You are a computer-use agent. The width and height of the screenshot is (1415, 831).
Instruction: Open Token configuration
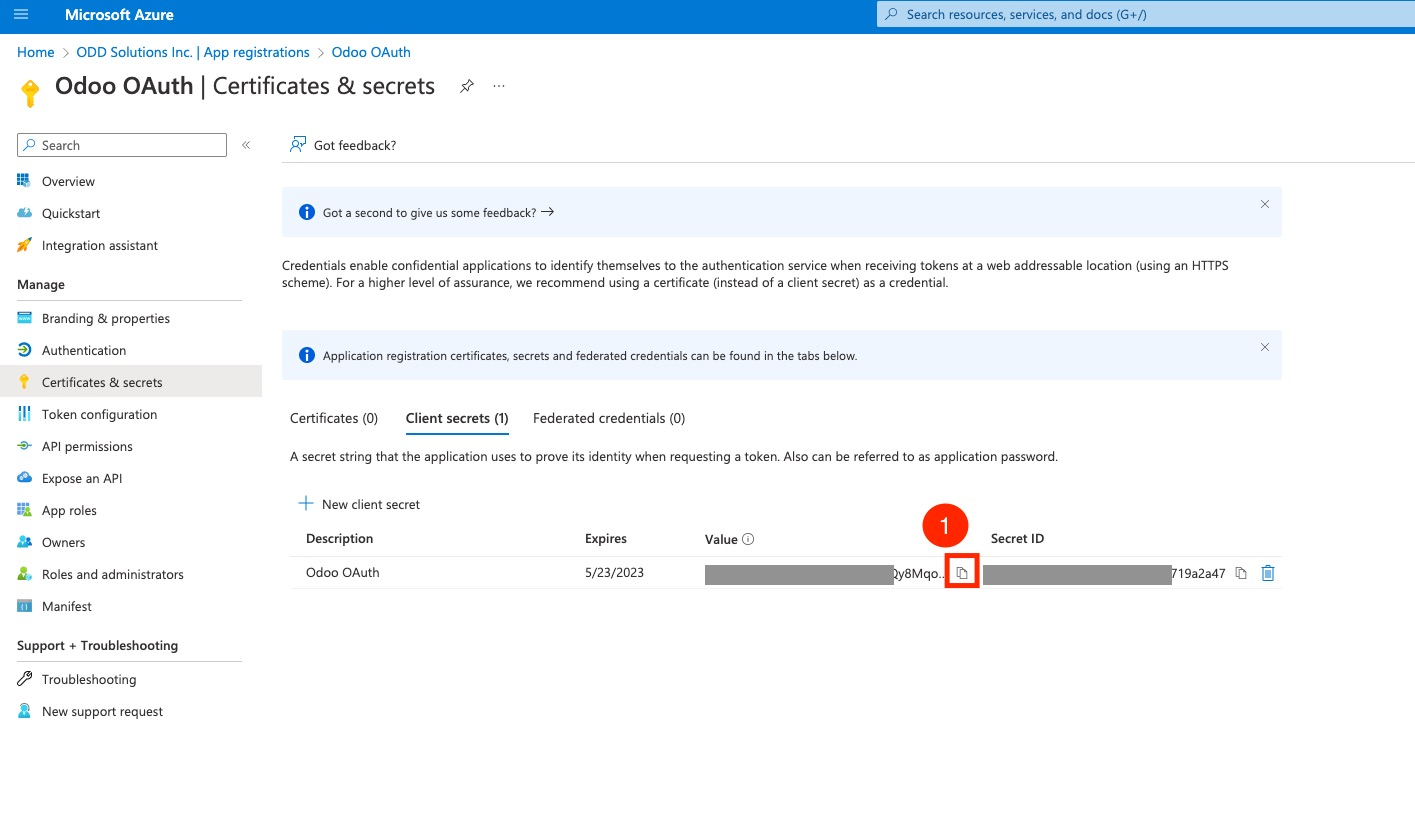point(99,414)
